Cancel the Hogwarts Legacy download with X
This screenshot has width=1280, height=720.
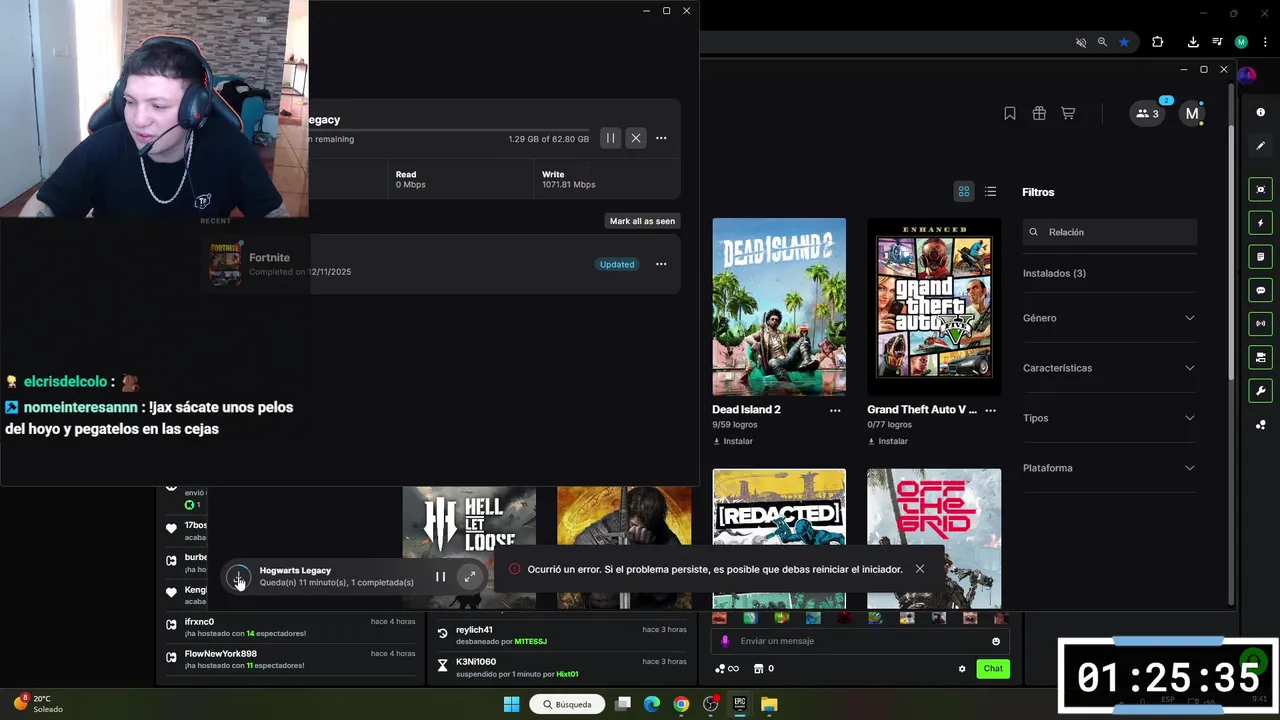click(x=636, y=138)
